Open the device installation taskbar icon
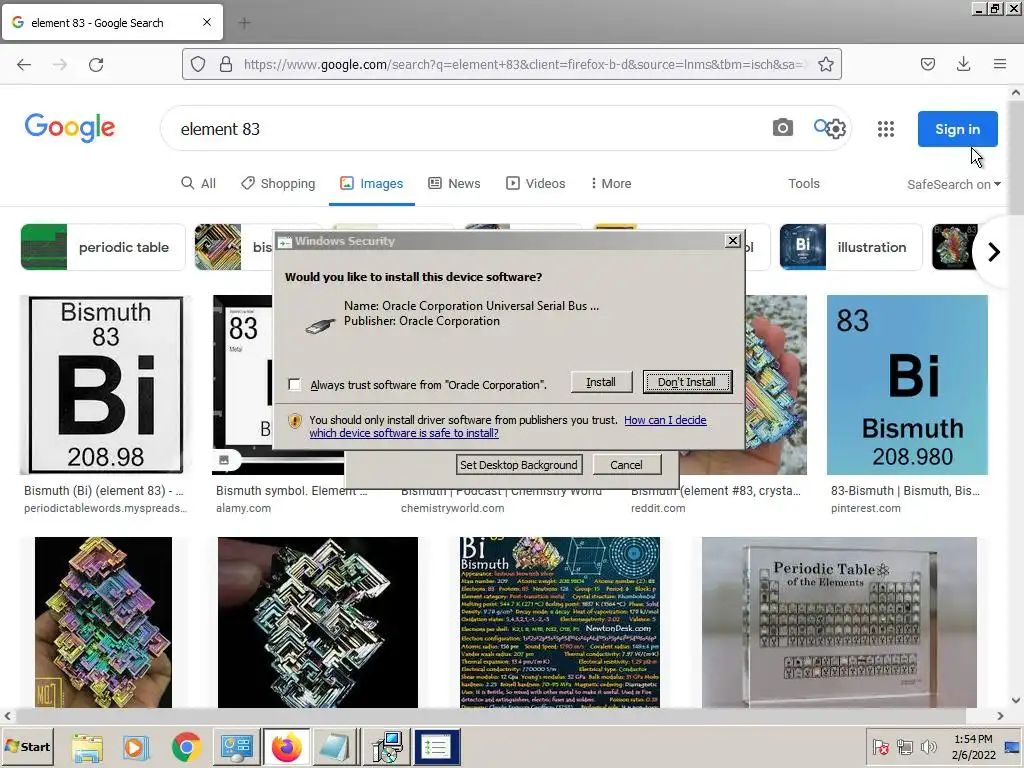1024x768 pixels. point(387,747)
